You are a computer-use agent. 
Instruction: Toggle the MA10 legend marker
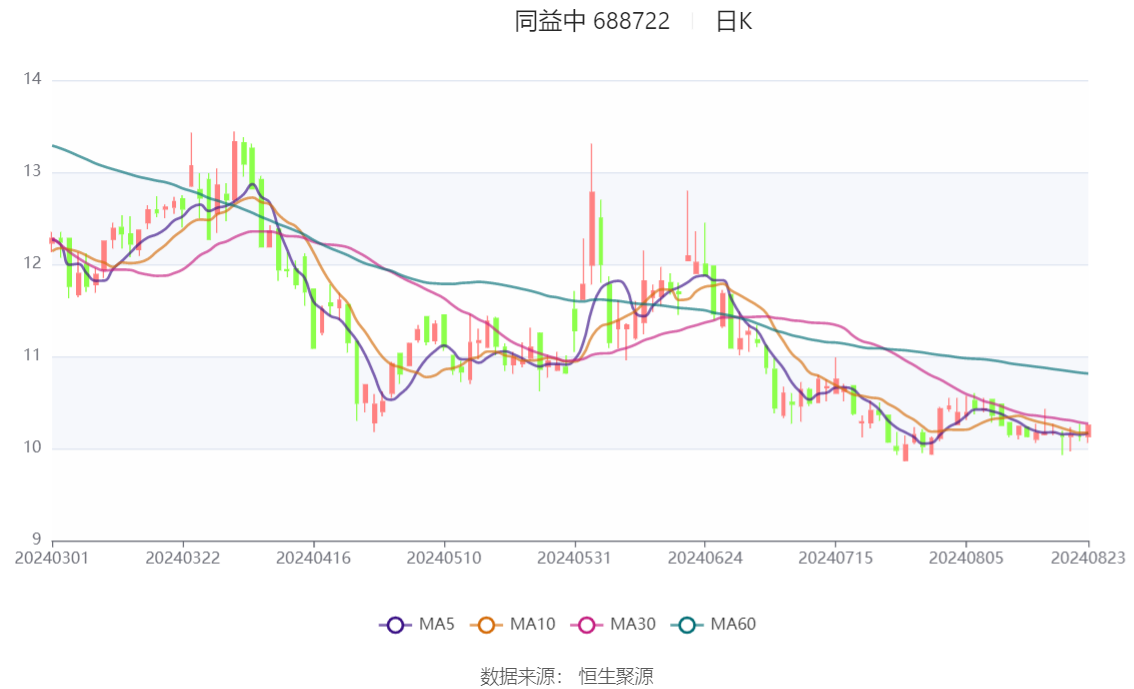(x=486, y=625)
